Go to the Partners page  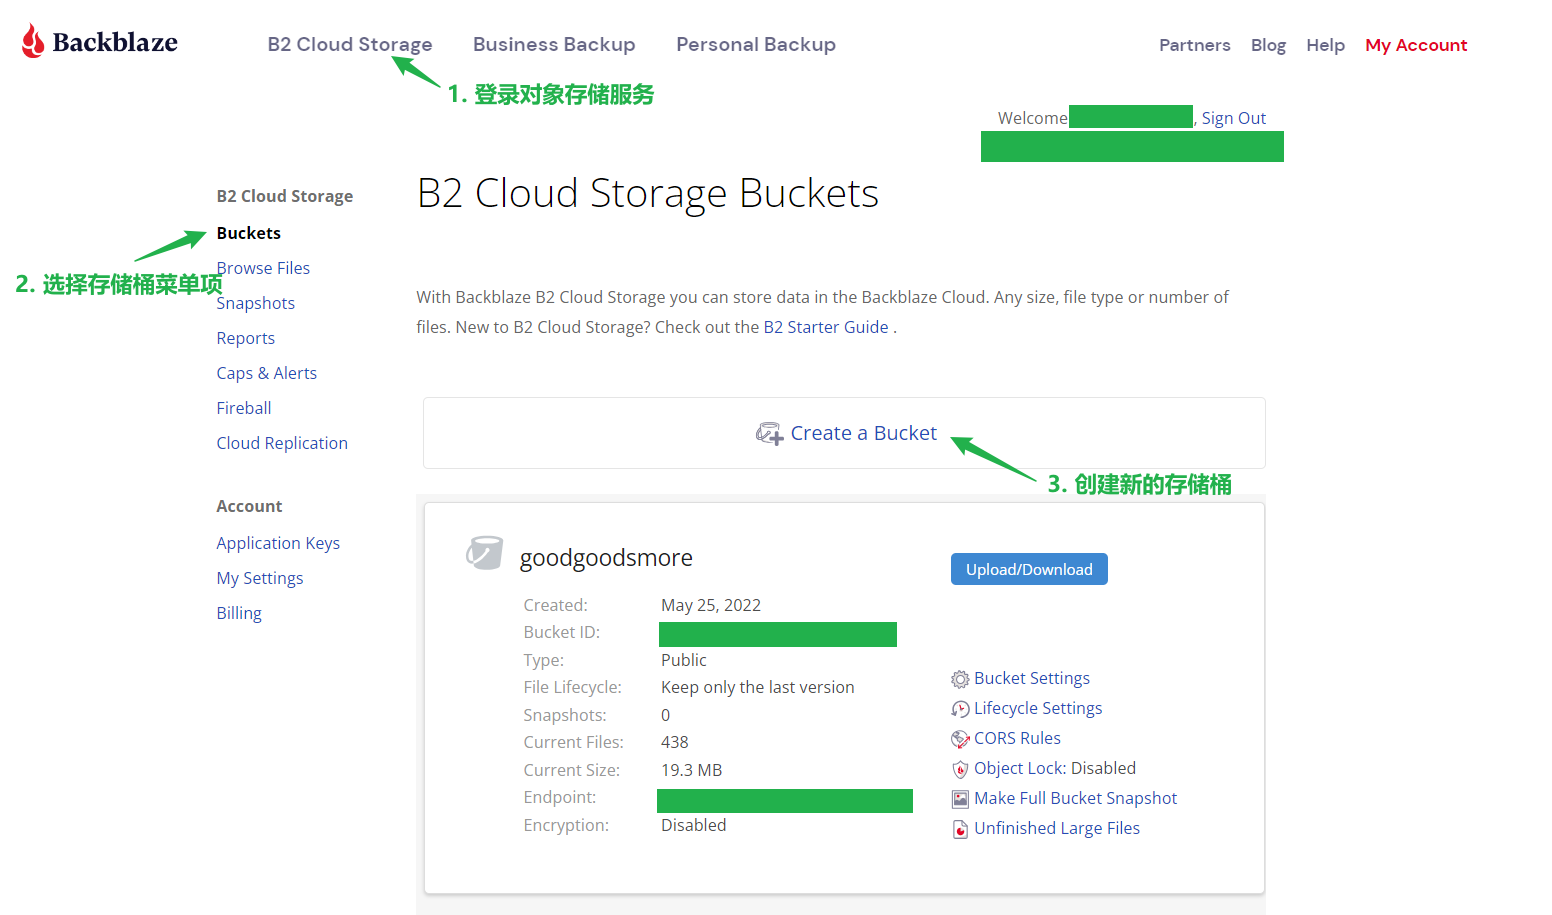tap(1195, 45)
